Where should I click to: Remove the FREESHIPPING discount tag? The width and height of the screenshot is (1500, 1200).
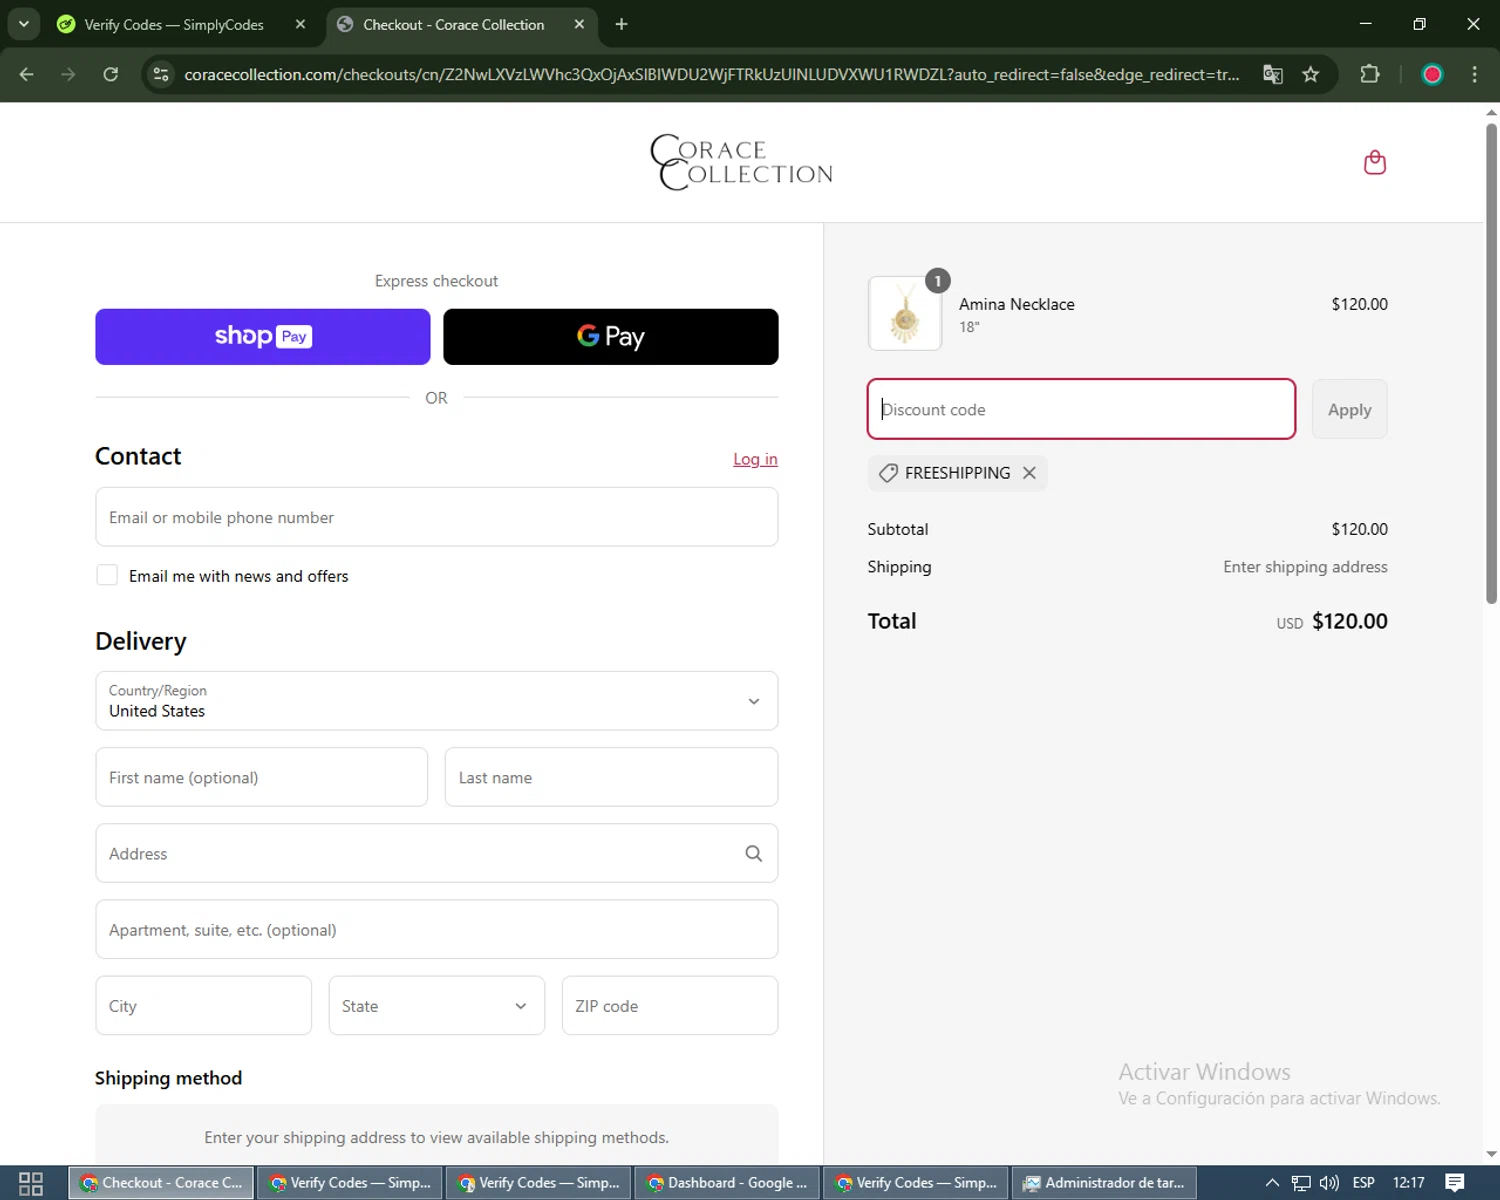click(x=1029, y=473)
